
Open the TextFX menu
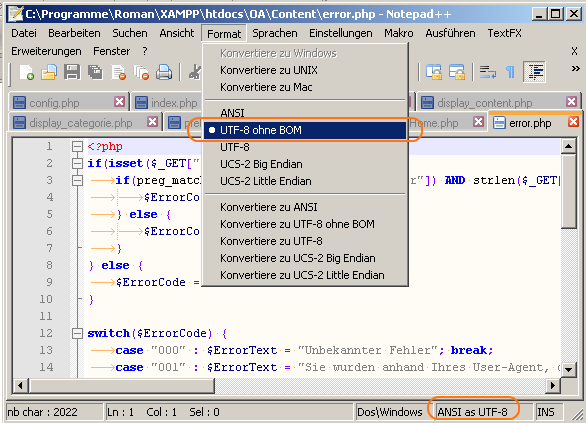tap(504, 33)
